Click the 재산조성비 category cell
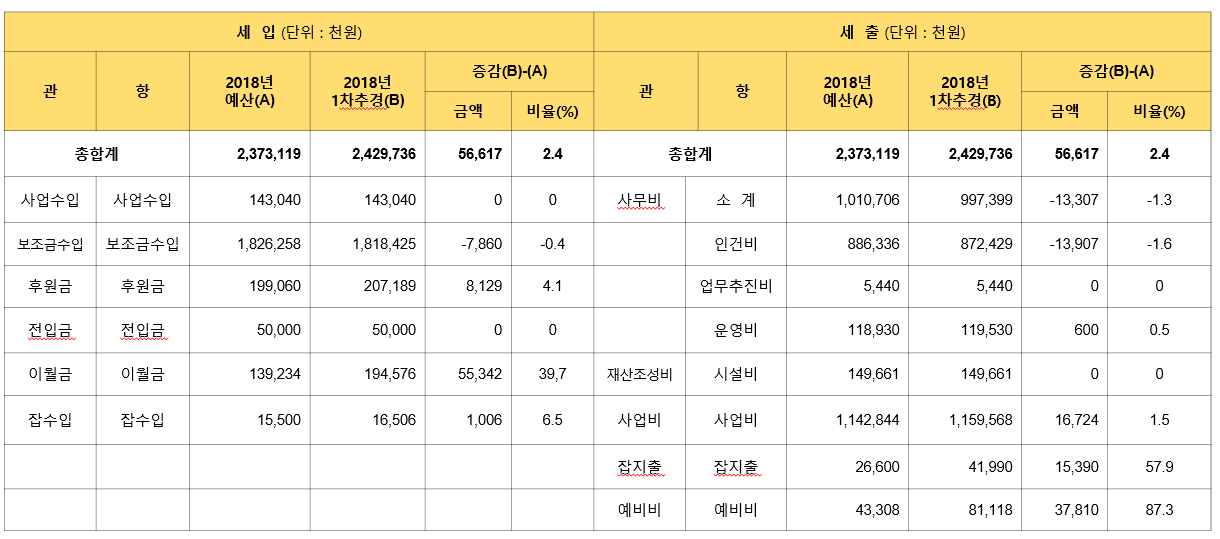 pos(639,374)
